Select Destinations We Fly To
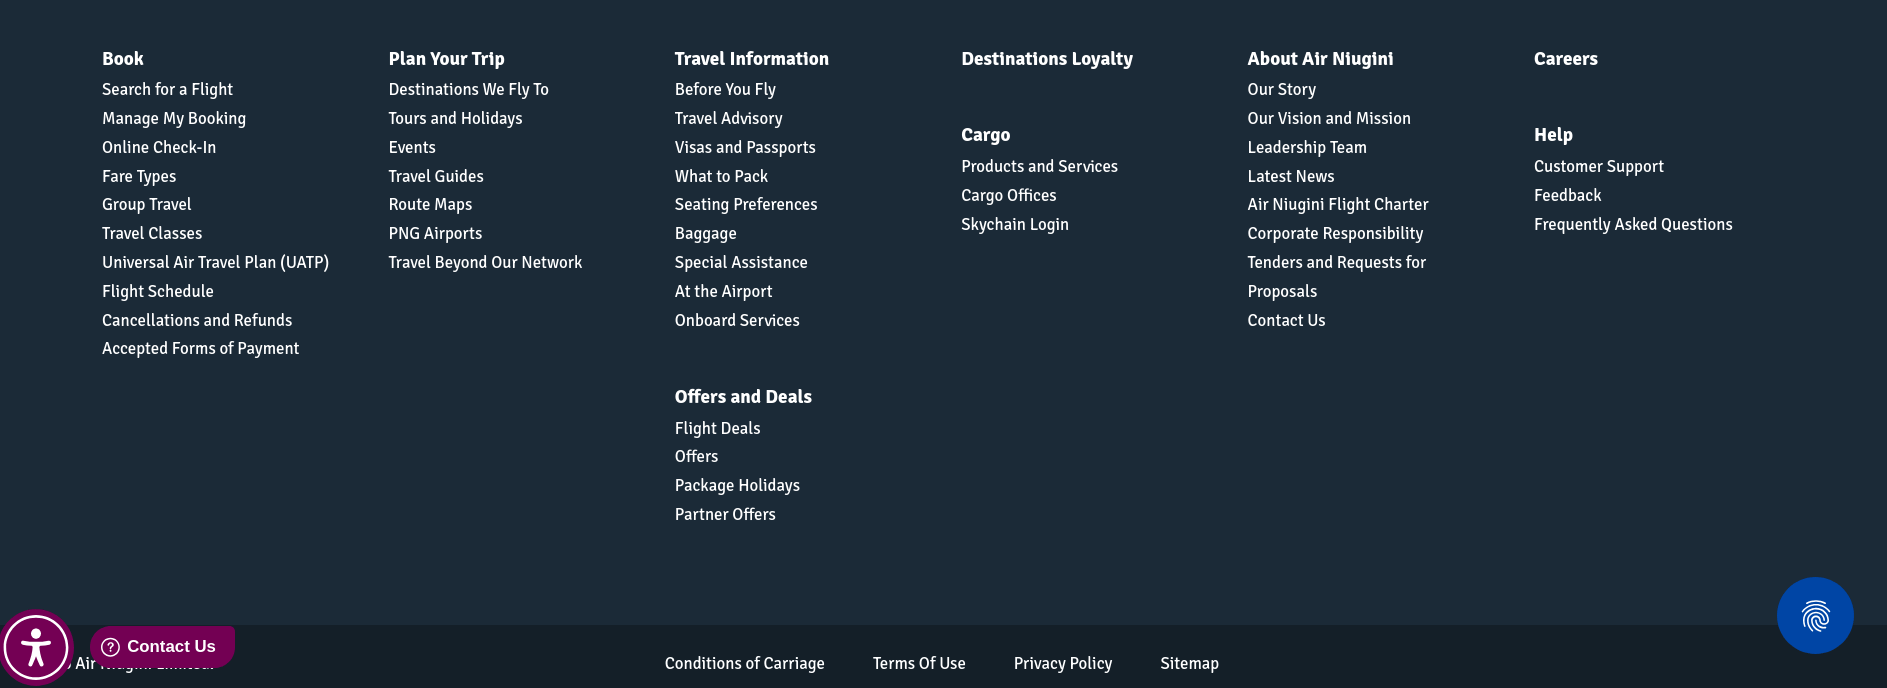Viewport: 1887px width, 688px height. pyautogui.click(x=468, y=90)
